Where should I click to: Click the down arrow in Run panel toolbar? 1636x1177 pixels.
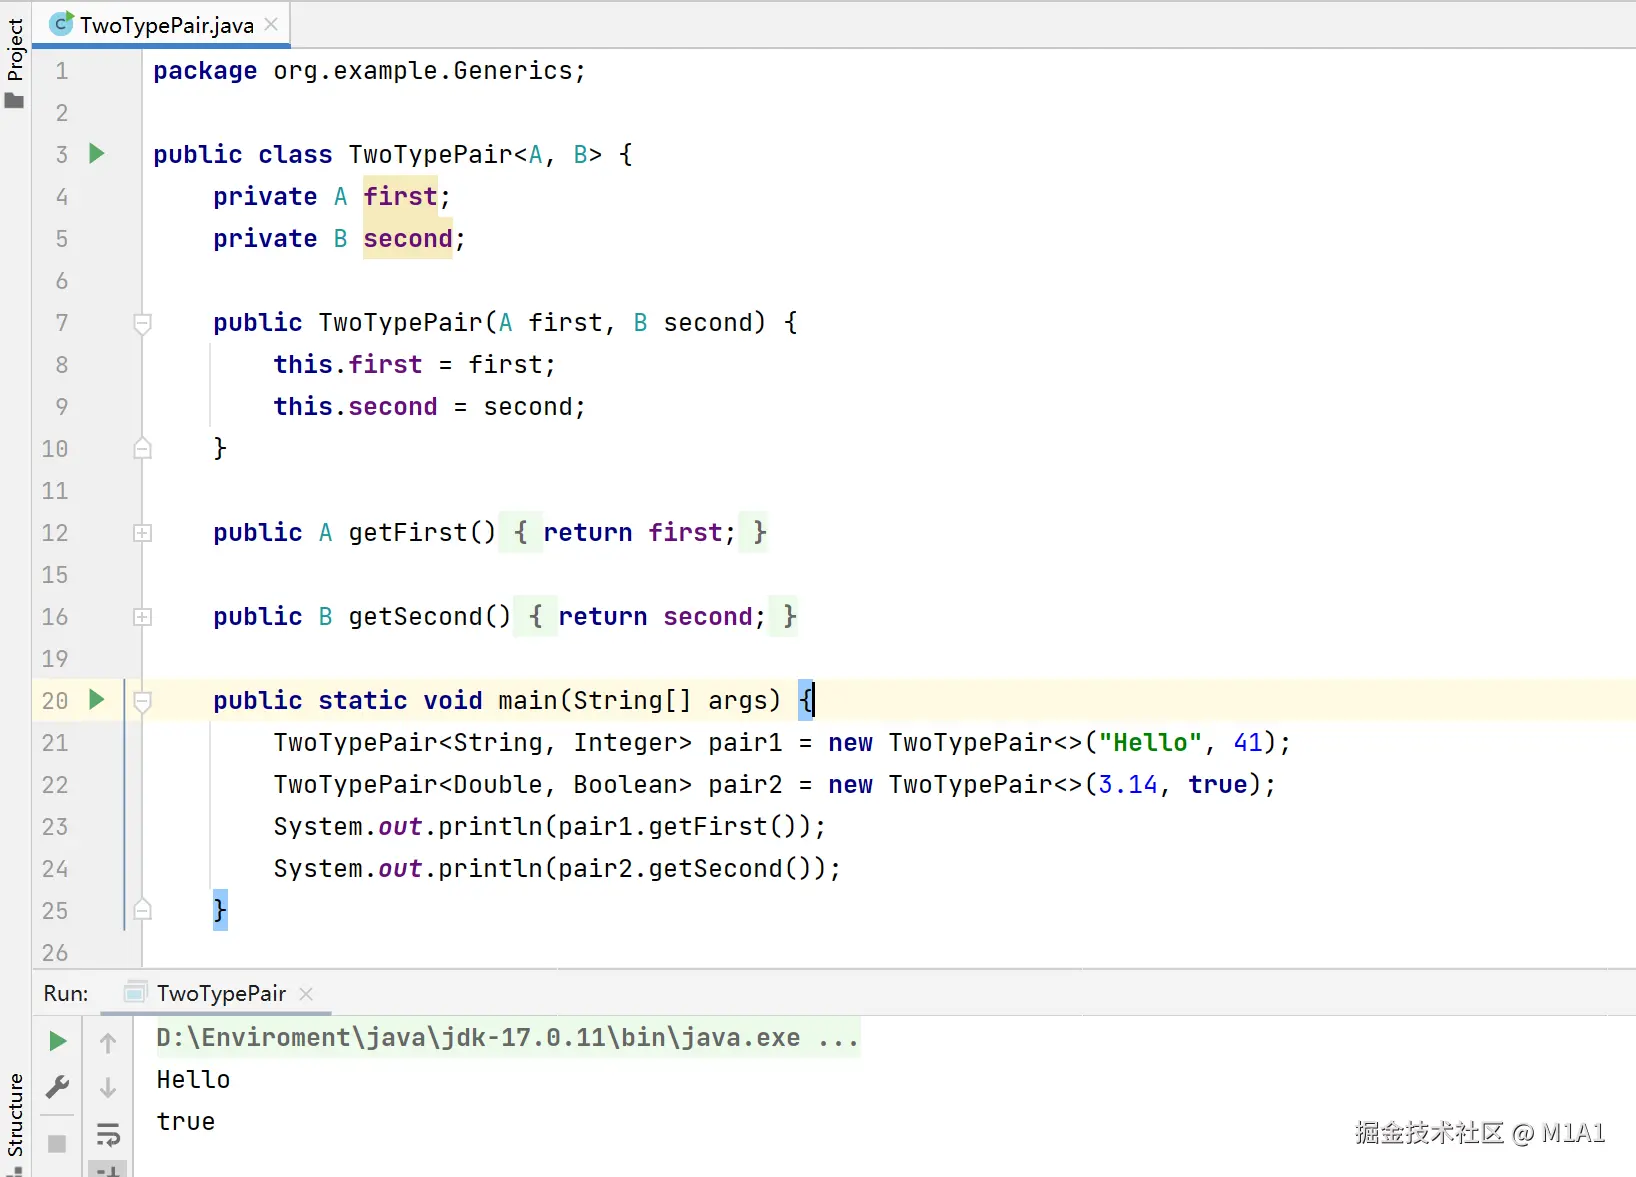point(108,1088)
